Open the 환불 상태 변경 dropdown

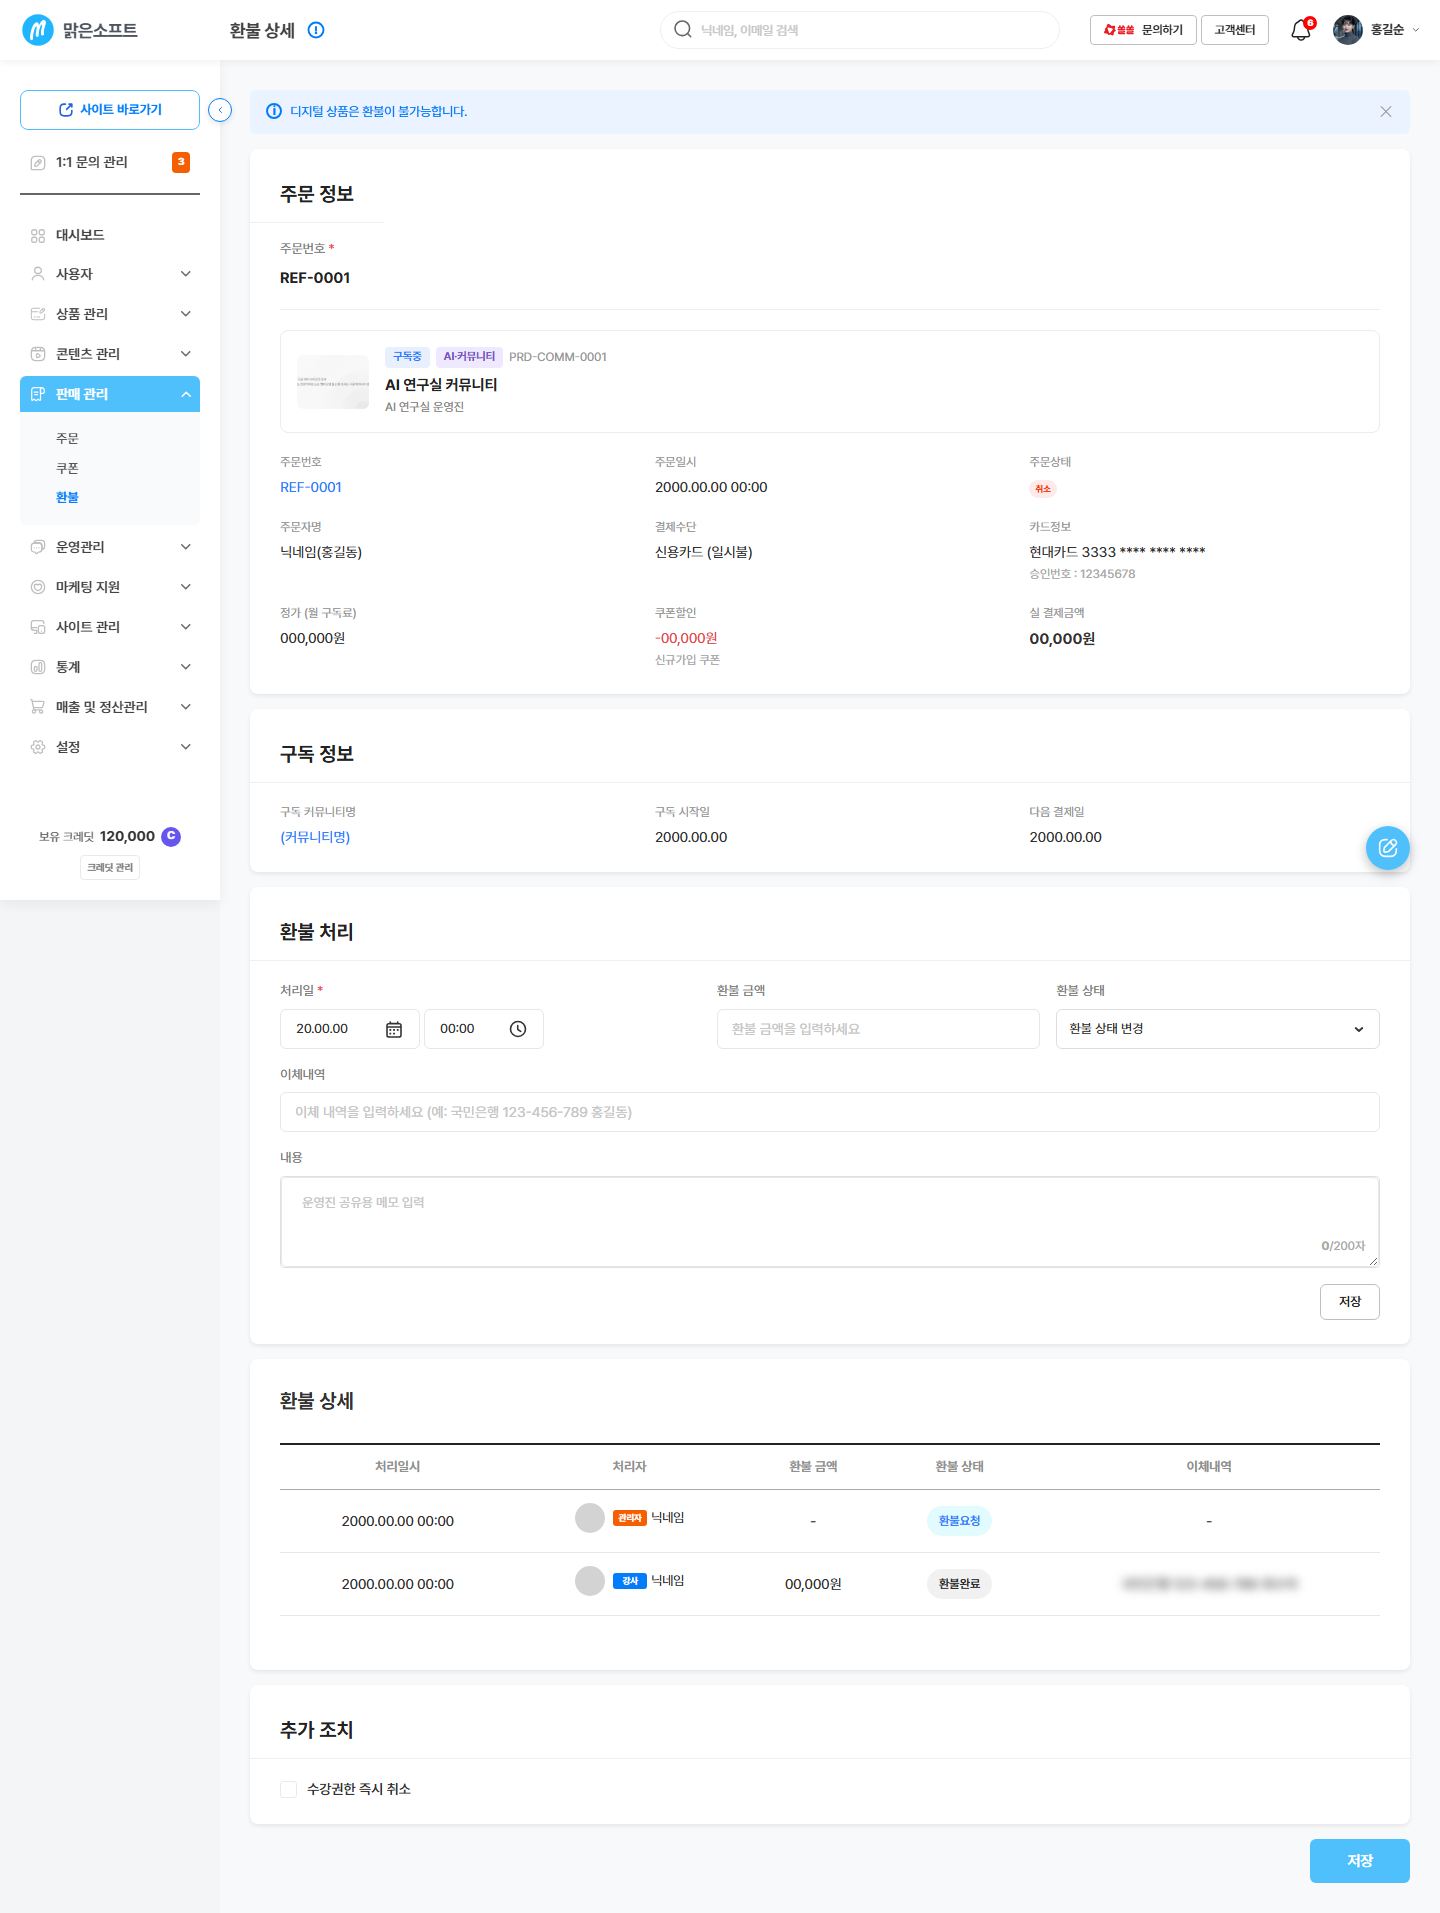pos(1217,1029)
